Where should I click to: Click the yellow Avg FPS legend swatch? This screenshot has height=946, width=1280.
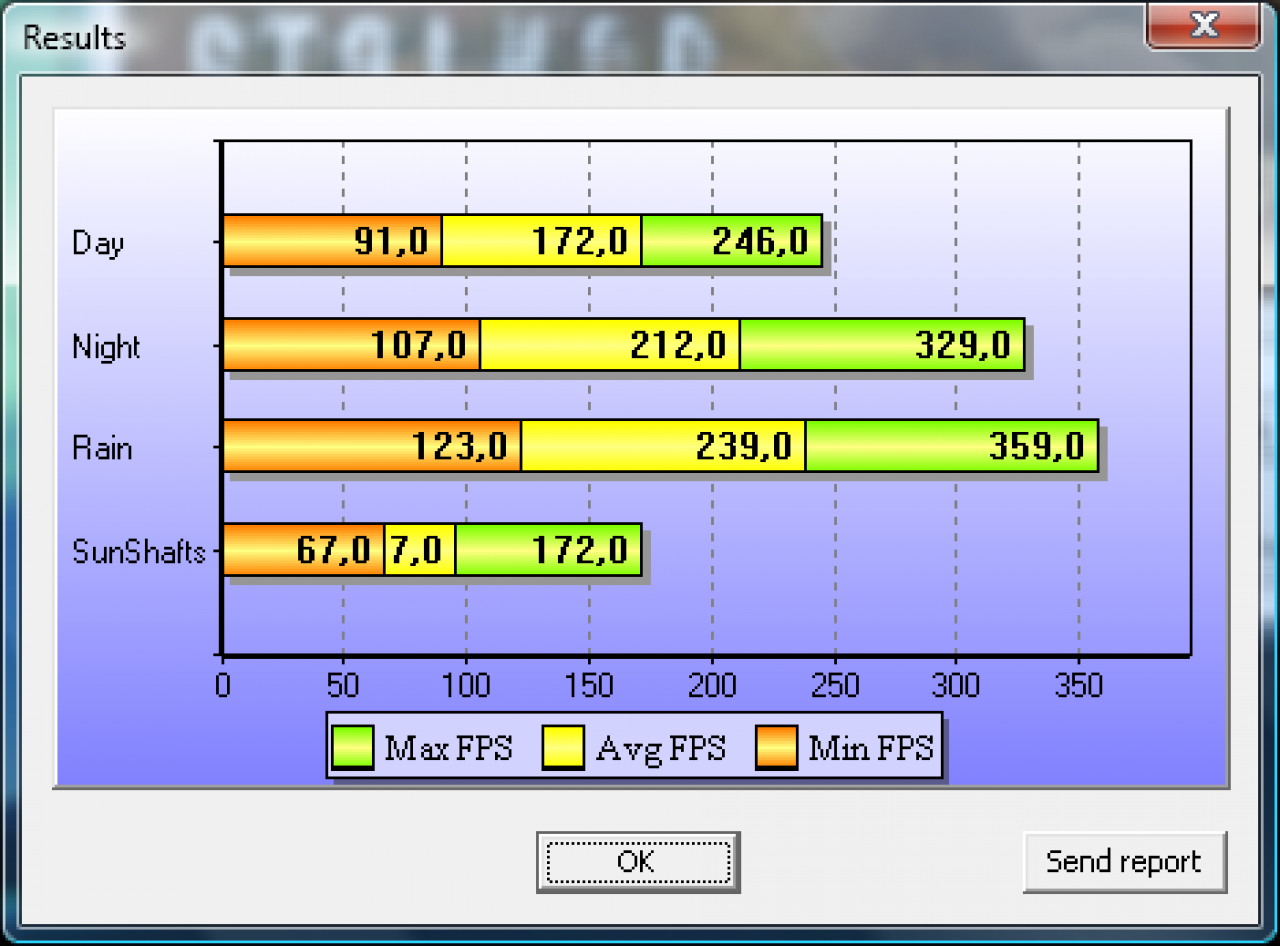point(563,748)
